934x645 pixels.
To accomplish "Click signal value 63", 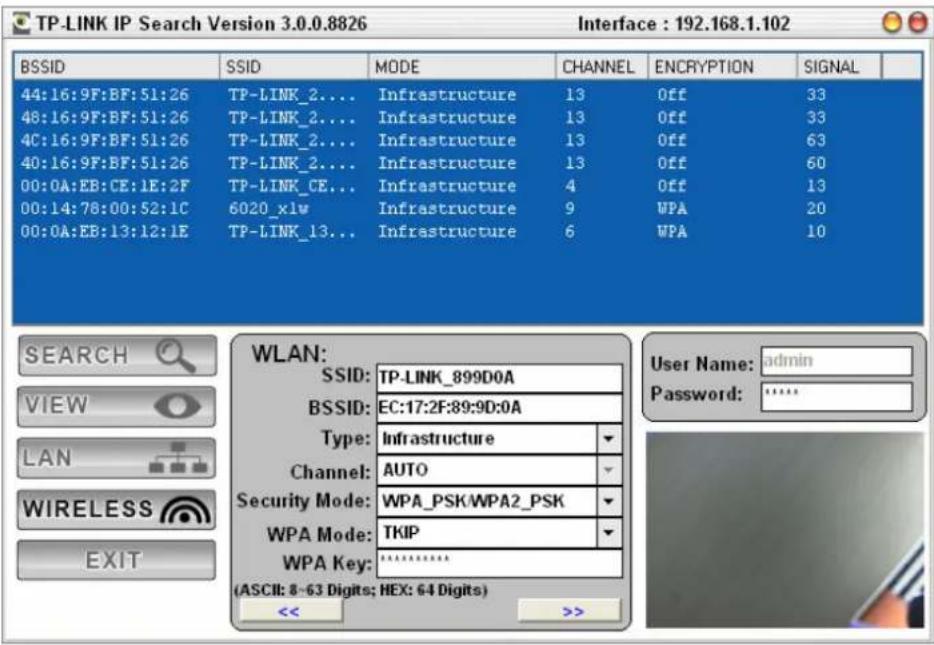I will pos(816,140).
